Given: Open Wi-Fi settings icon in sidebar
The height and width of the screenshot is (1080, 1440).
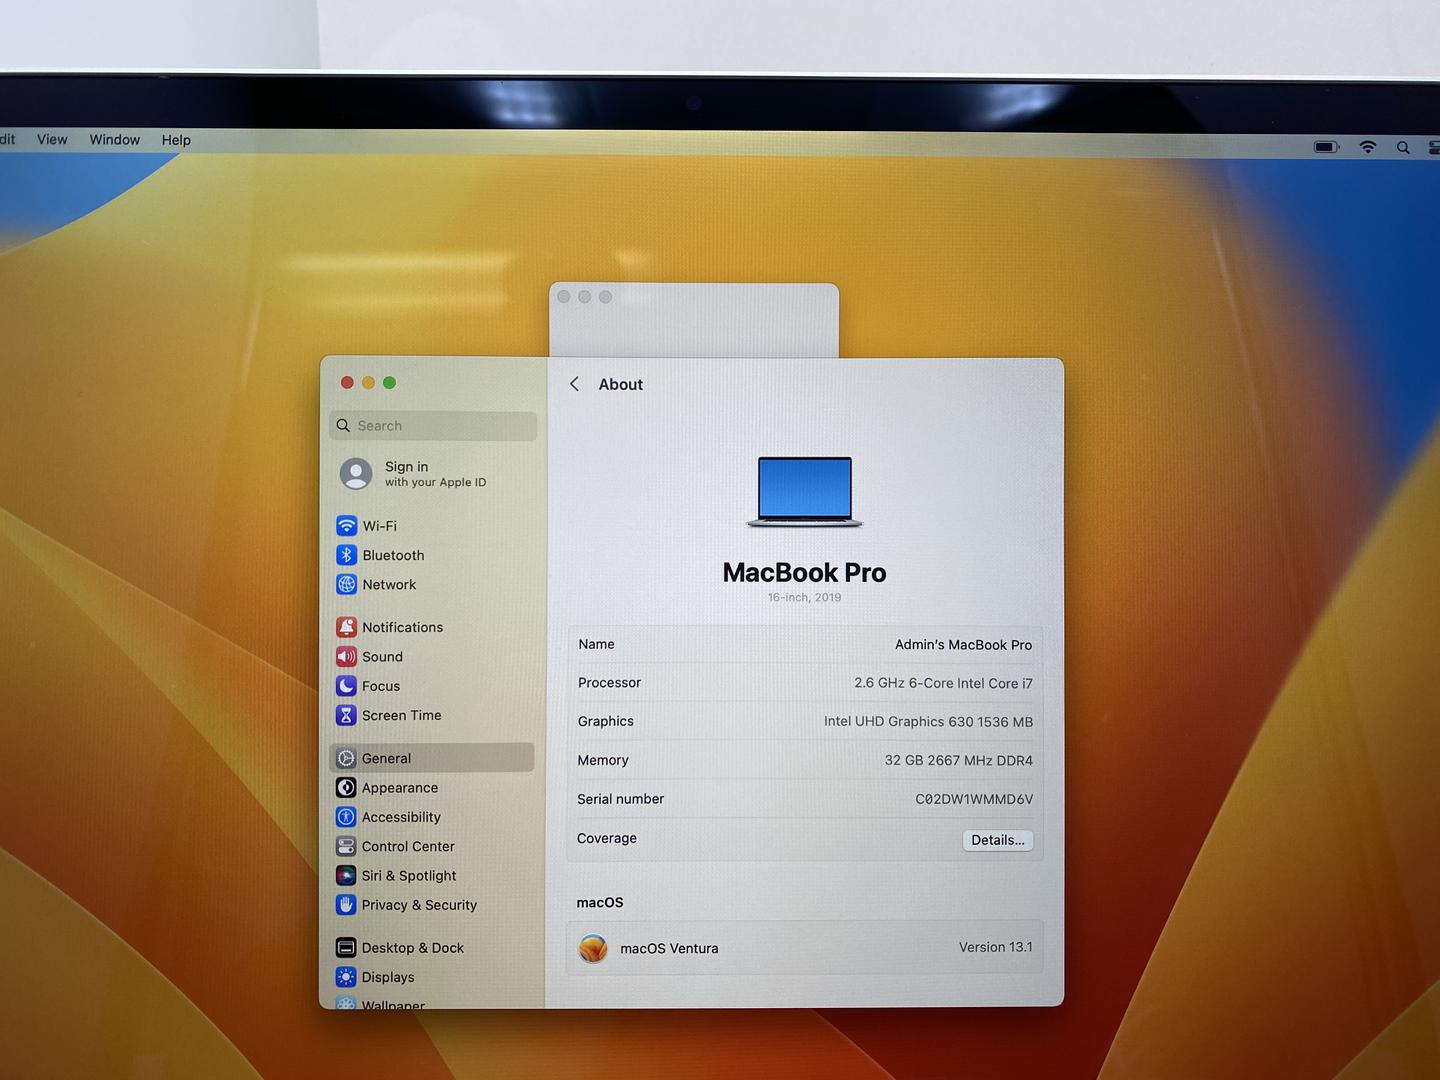Looking at the screenshot, I should 346,526.
